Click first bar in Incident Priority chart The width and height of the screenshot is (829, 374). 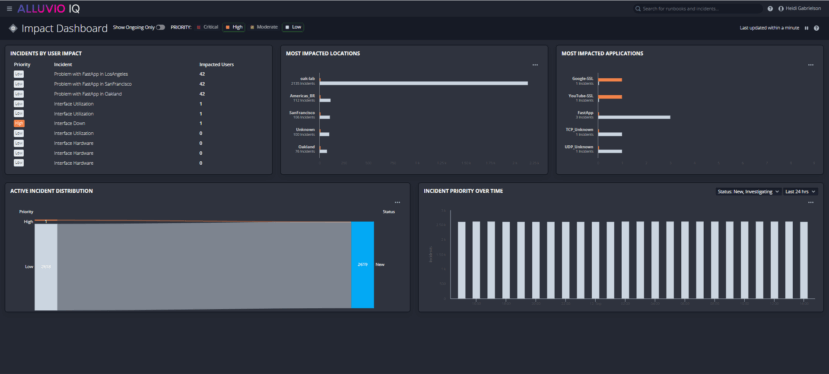tap(462, 260)
